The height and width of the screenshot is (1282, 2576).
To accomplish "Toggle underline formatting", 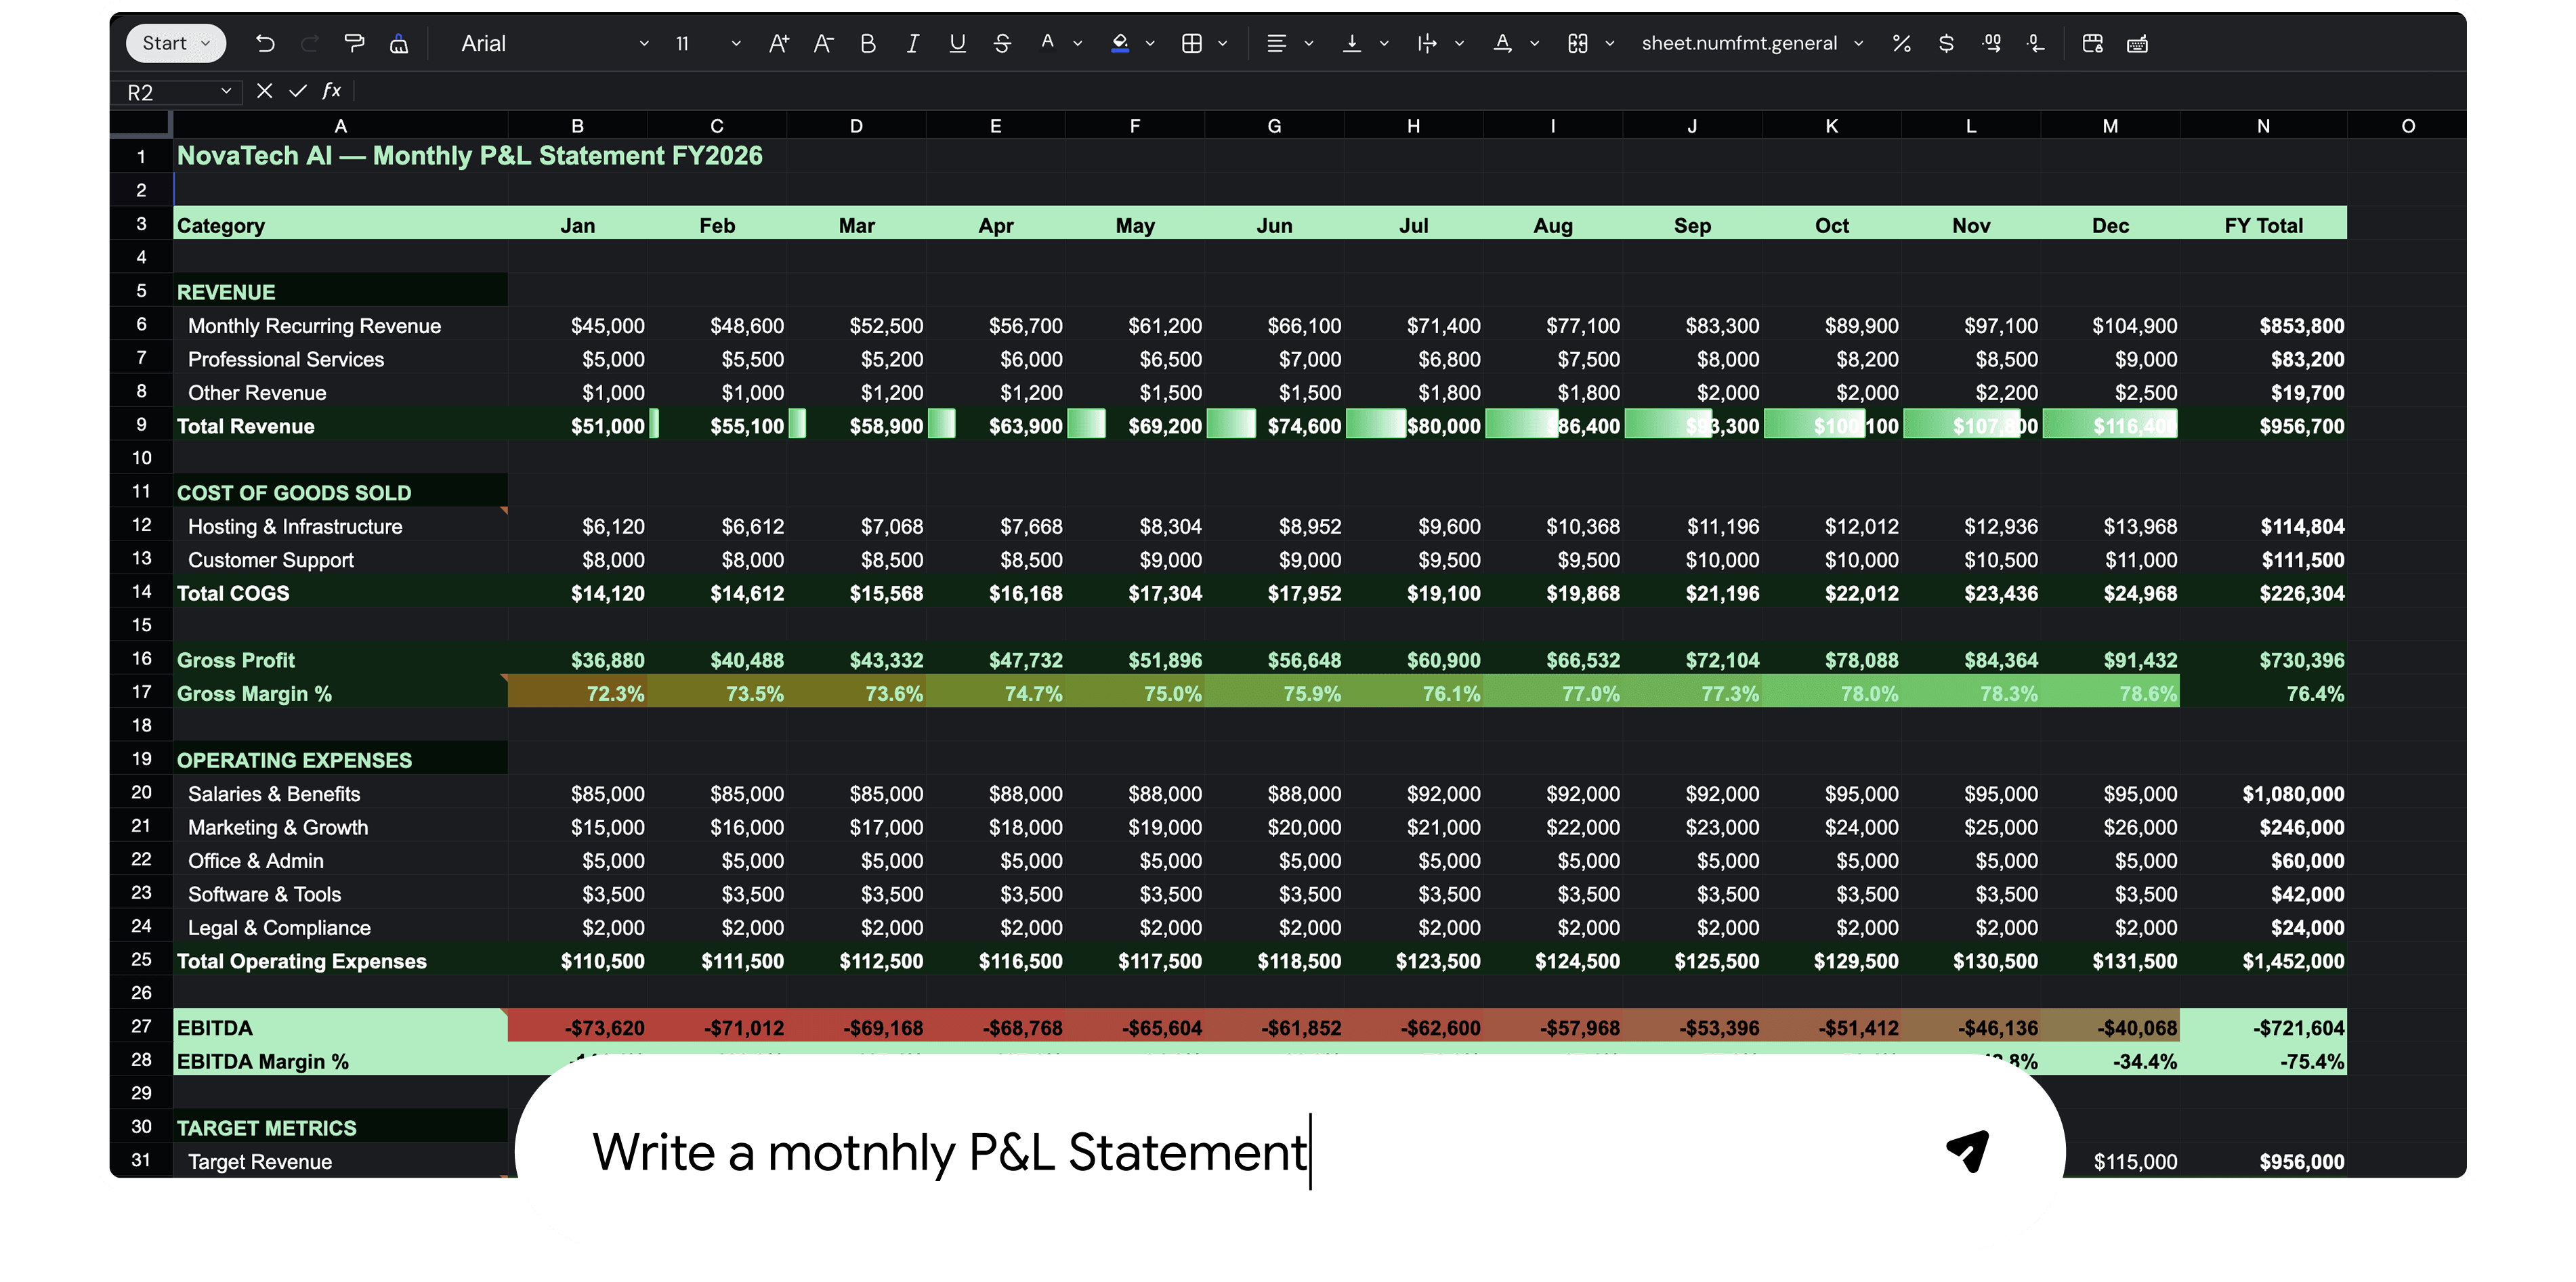I will [x=957, y=43].
